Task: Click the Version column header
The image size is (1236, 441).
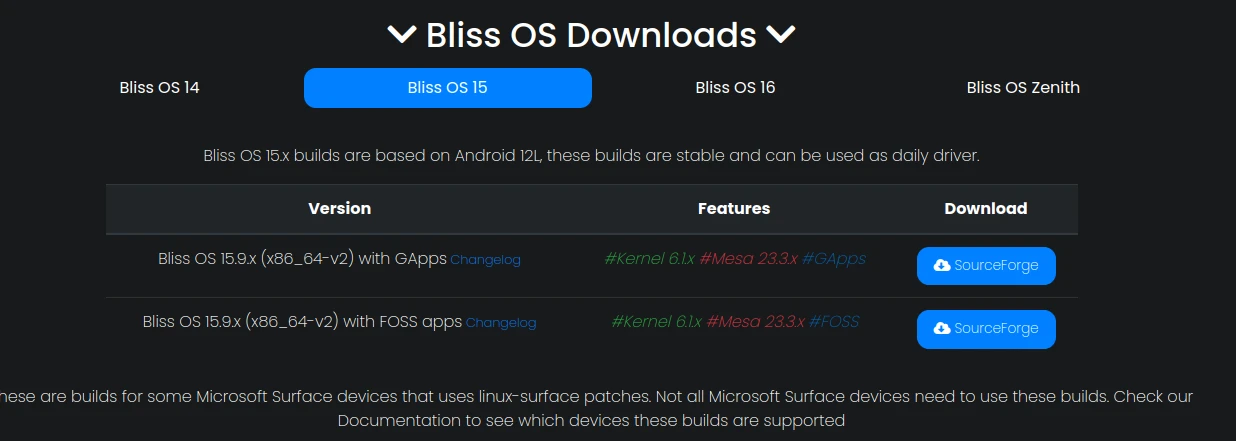Action: (340, 209)
